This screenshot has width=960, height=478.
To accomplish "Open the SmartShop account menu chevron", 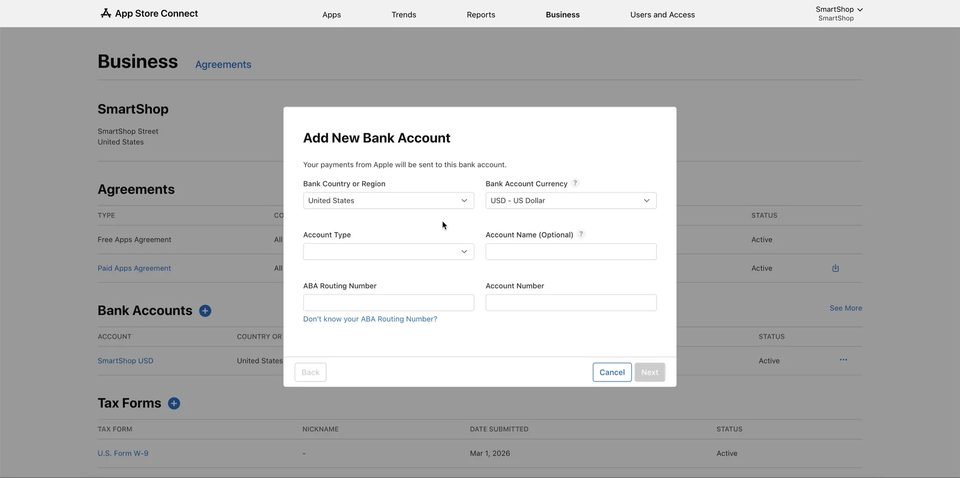I will point(860,10).
